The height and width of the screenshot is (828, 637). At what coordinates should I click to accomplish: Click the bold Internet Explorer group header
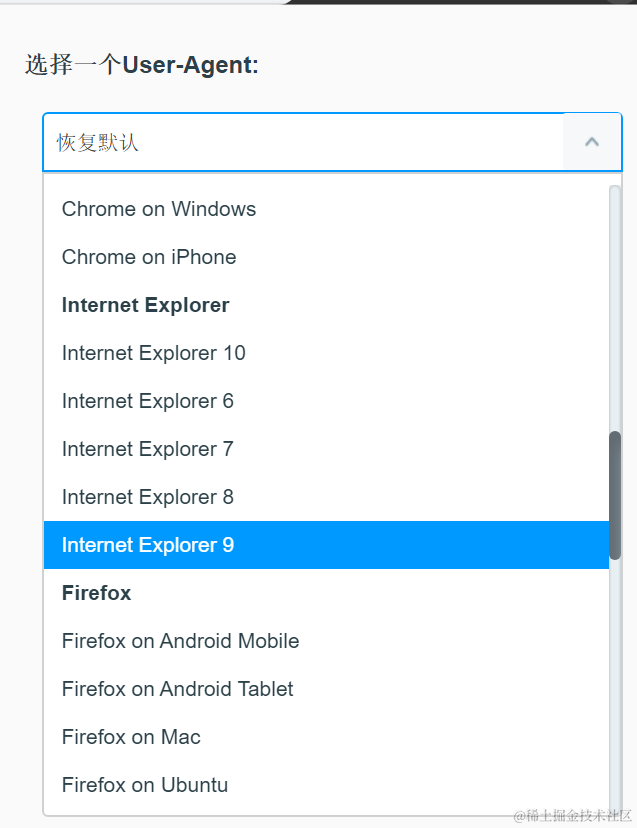145,305
